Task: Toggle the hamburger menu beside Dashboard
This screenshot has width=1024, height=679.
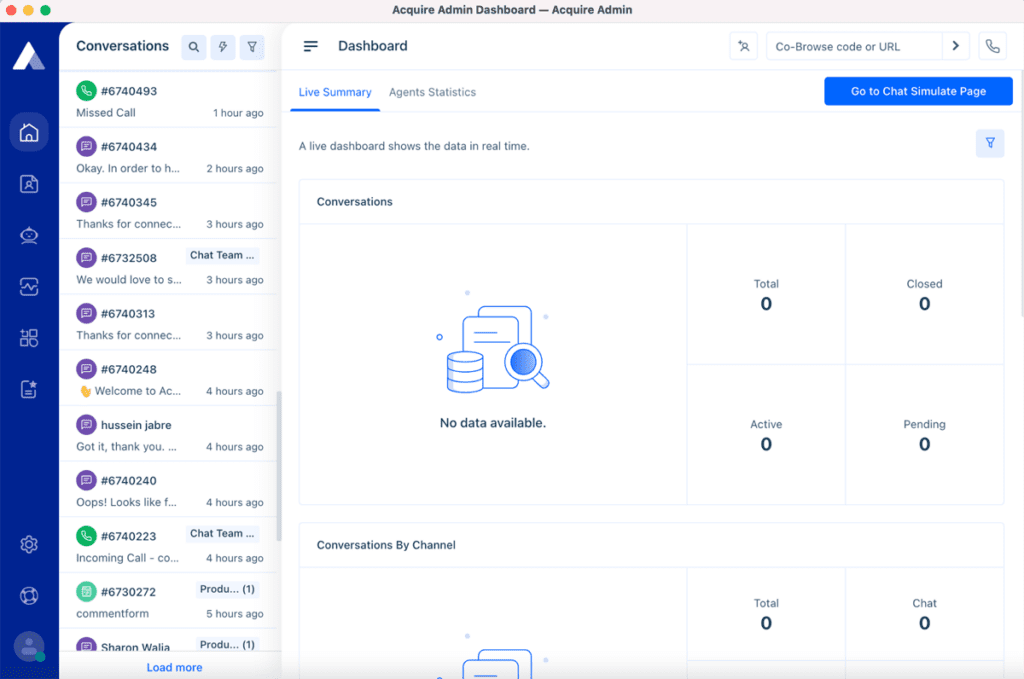Action: click(311, 46)
